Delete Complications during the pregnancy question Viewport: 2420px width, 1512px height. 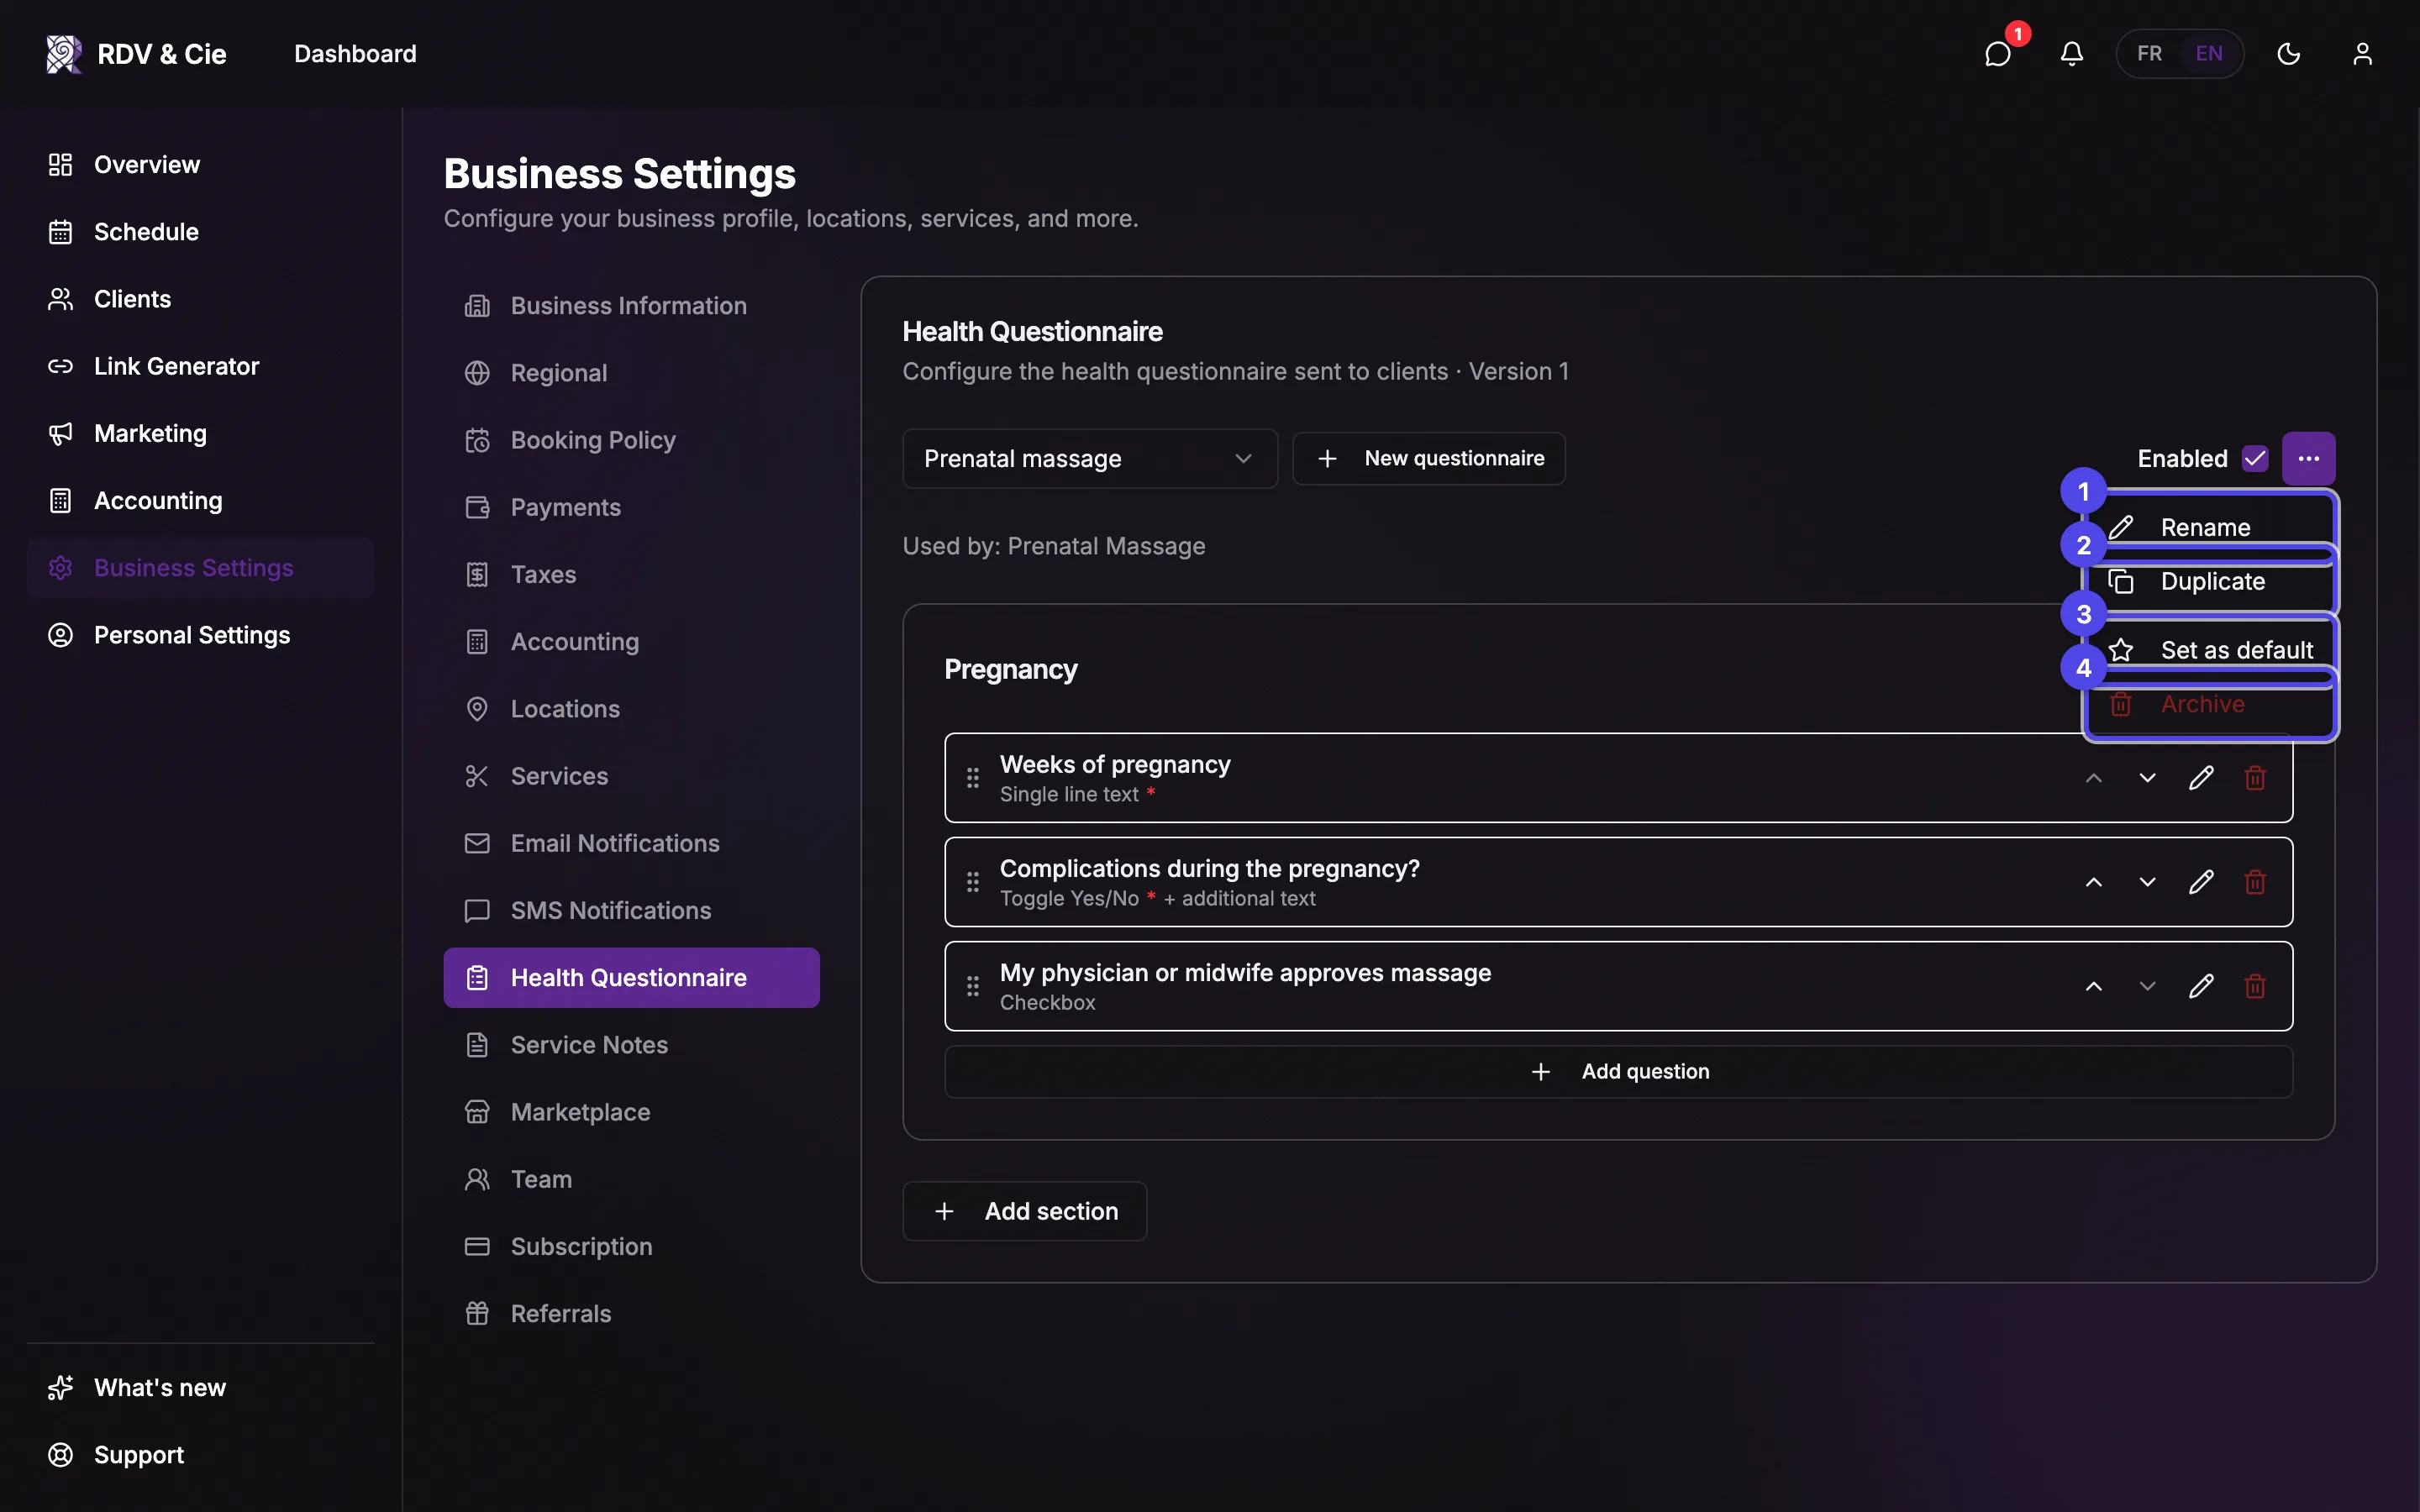(x=2255, y=882)
